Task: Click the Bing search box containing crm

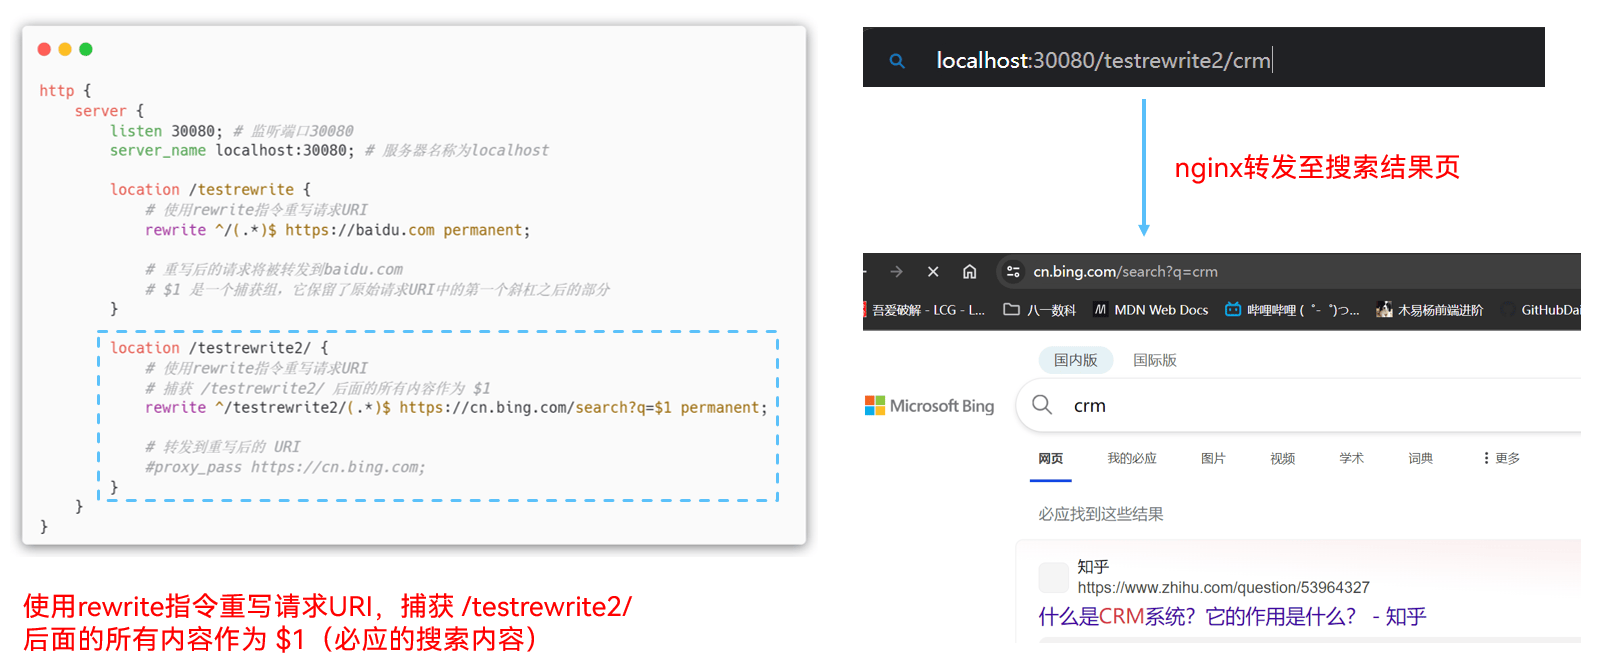Action: pyautogui.click(x=1300, y=406)
